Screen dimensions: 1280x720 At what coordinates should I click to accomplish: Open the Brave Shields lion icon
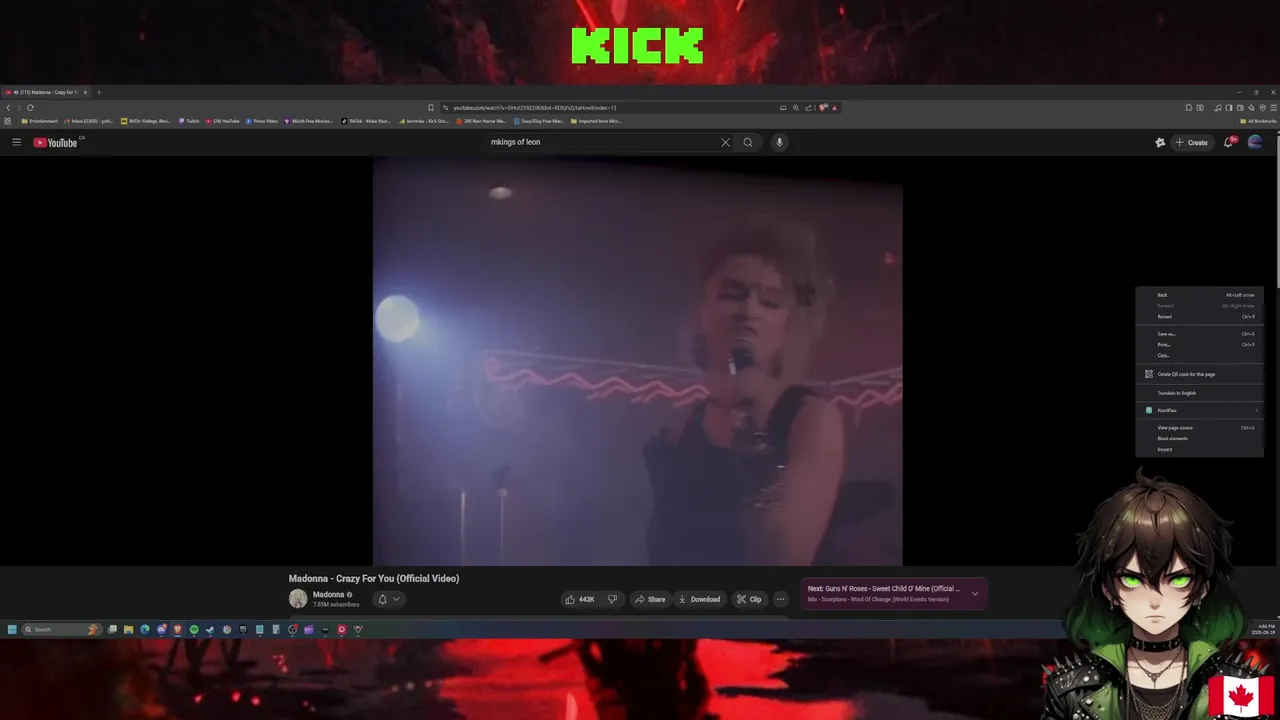click(822, 107)
